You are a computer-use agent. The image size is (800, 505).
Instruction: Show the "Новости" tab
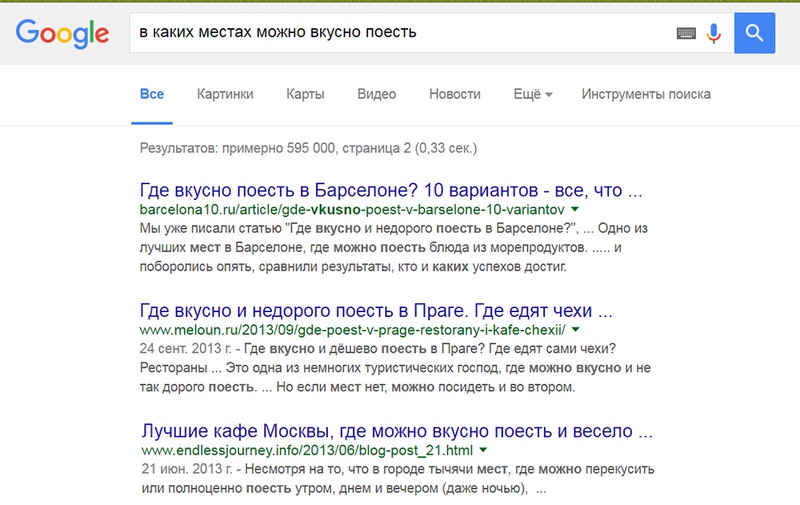click(455, 94)
